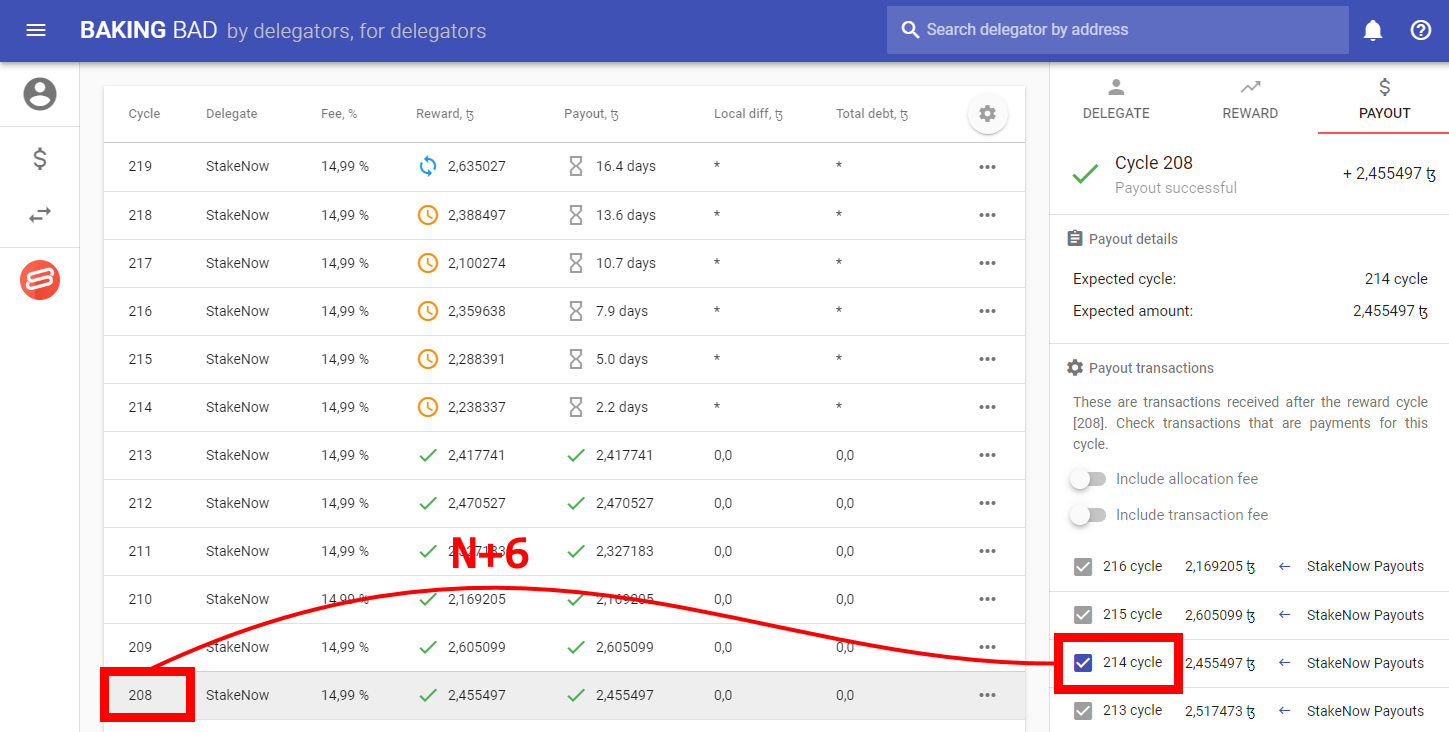Open more options for cycle 217
This screenshot has width=1449, height=732.
click(987, 263)
